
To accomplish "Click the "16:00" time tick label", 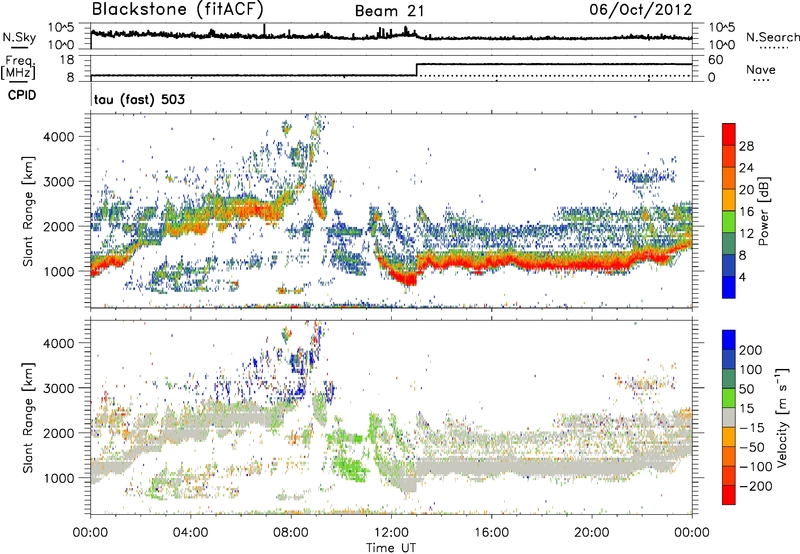I will tap(491, 533).
